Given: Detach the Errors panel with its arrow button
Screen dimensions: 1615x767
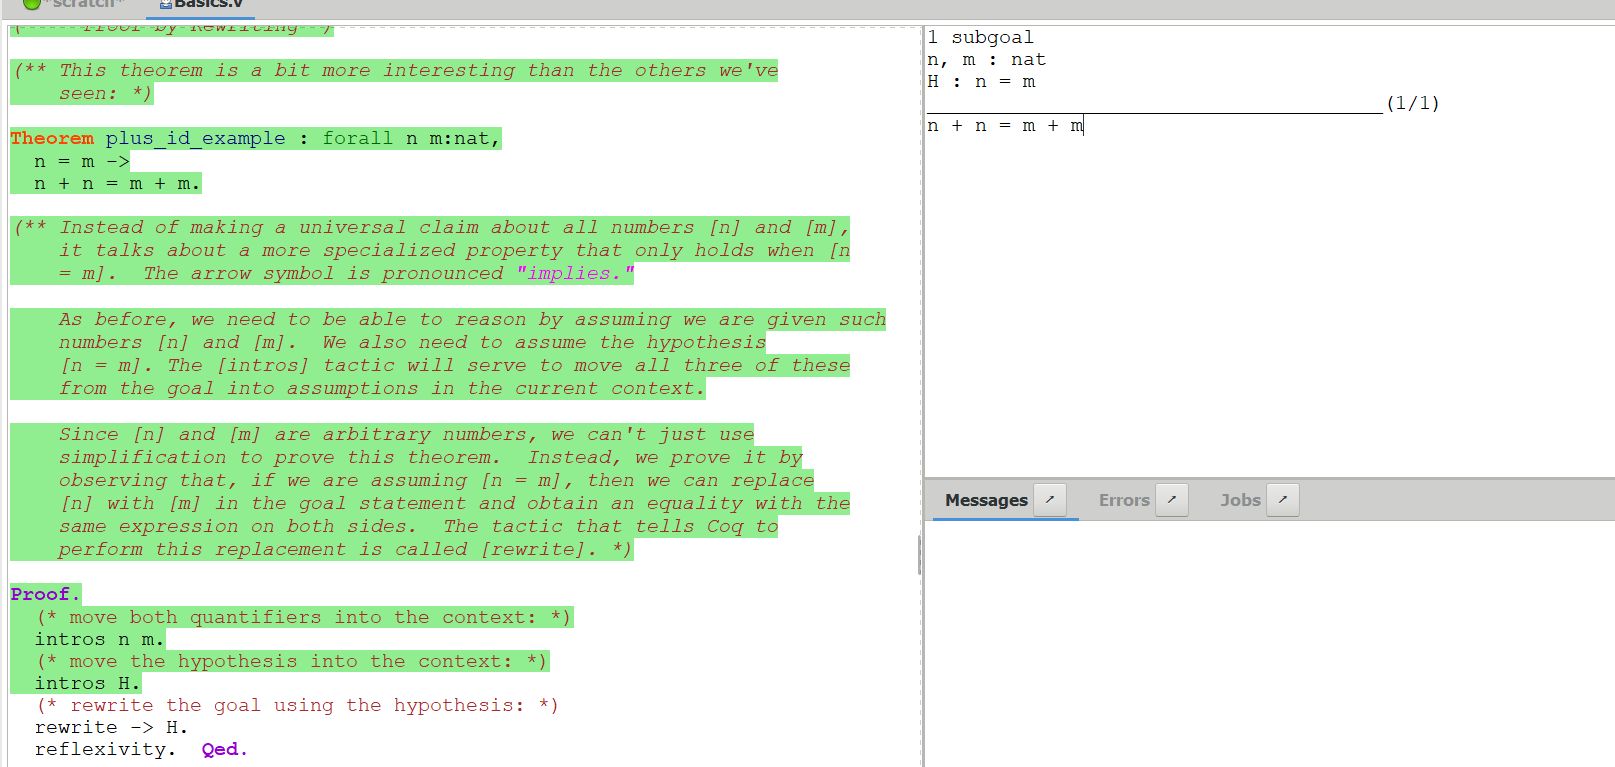Looking at the screenshot, I should (1171, 499).
